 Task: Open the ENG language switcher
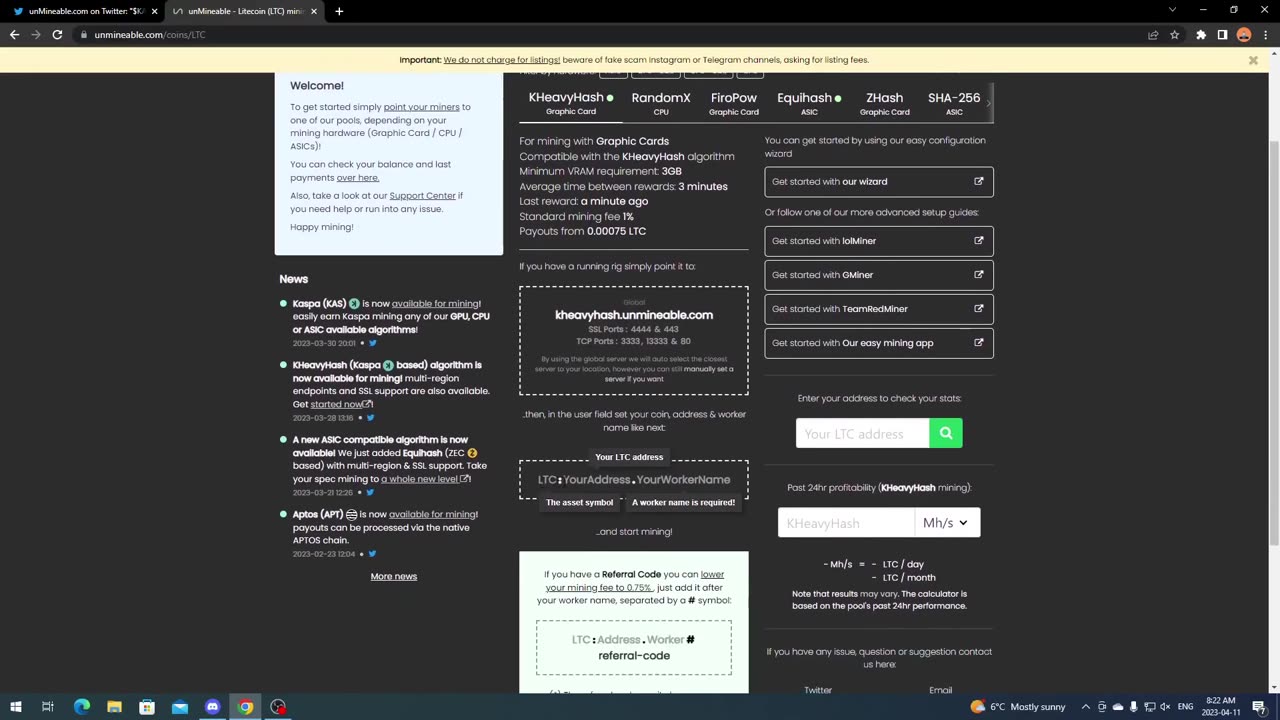(1186, 707)
